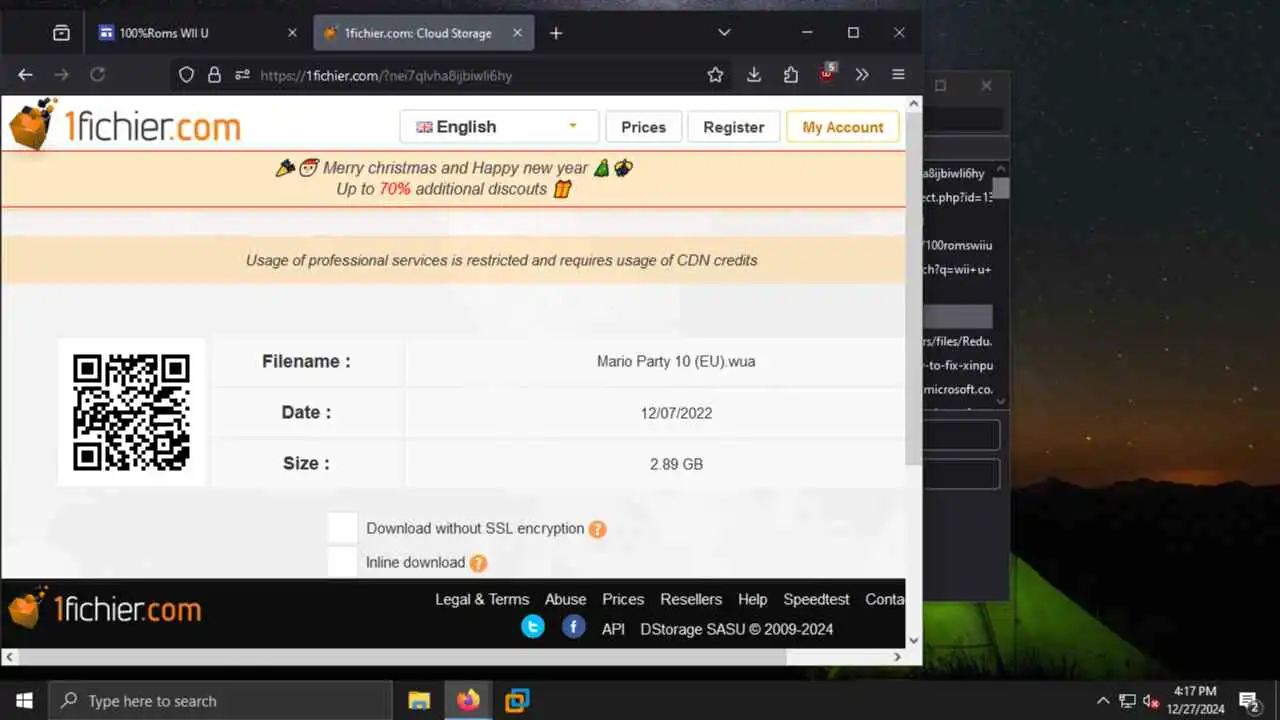Open the Windows Start menu
The image size is (1280, 720).
(x=24, y=701)
